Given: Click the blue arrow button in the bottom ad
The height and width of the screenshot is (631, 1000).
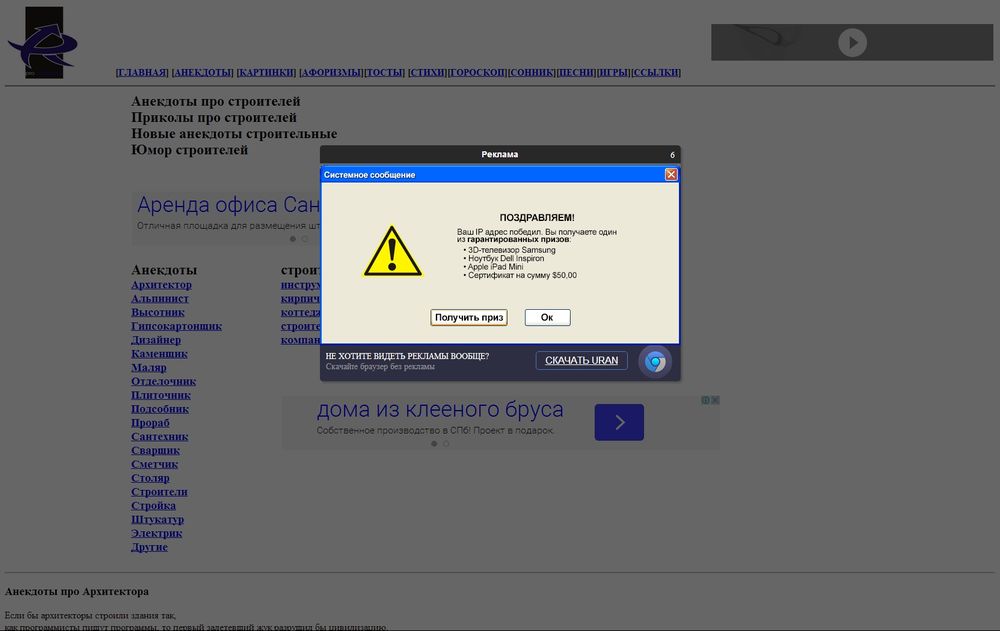Looking at the screenshot, I should pos(619,422).
